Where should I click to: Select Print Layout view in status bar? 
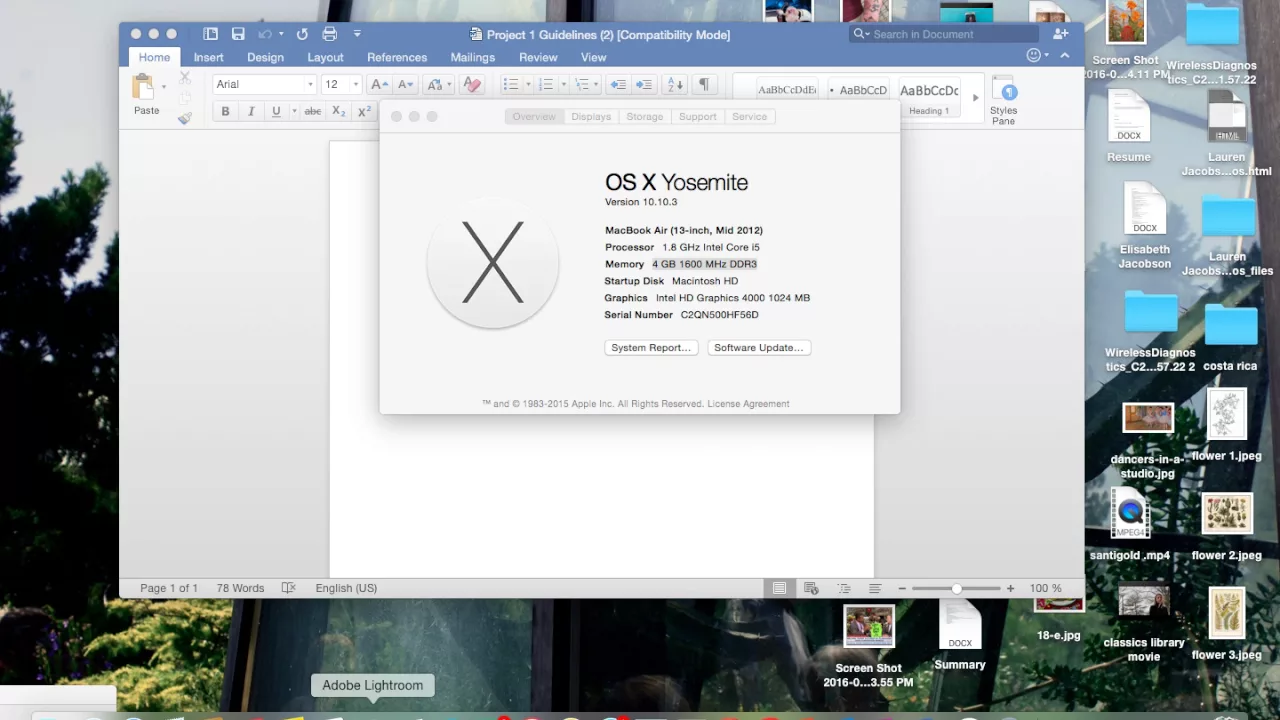779,588
